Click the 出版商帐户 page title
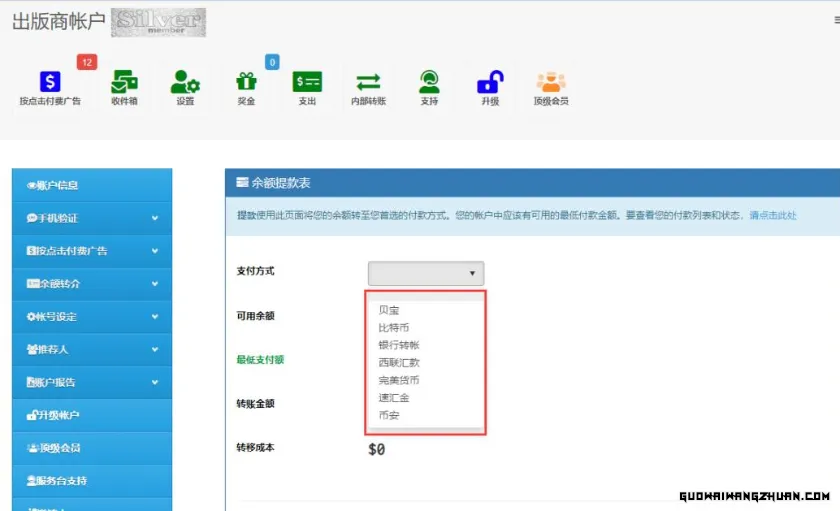Image resolution: width=840 pixels, height=511 pixels. pos(58,21)
